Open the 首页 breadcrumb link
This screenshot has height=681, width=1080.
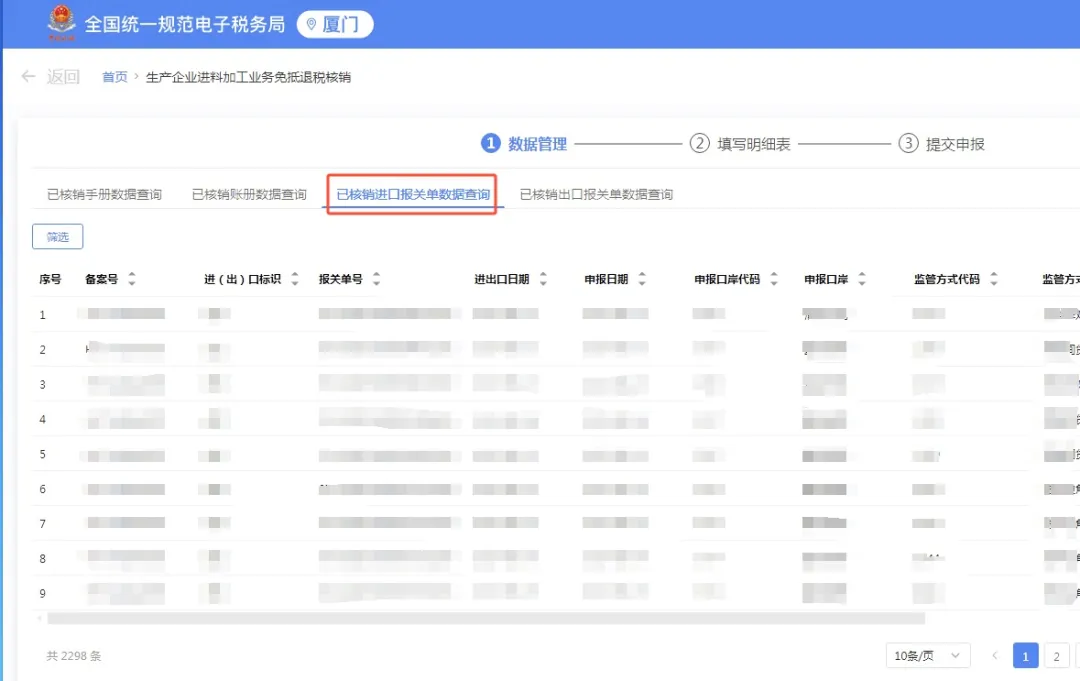[114, 76]
